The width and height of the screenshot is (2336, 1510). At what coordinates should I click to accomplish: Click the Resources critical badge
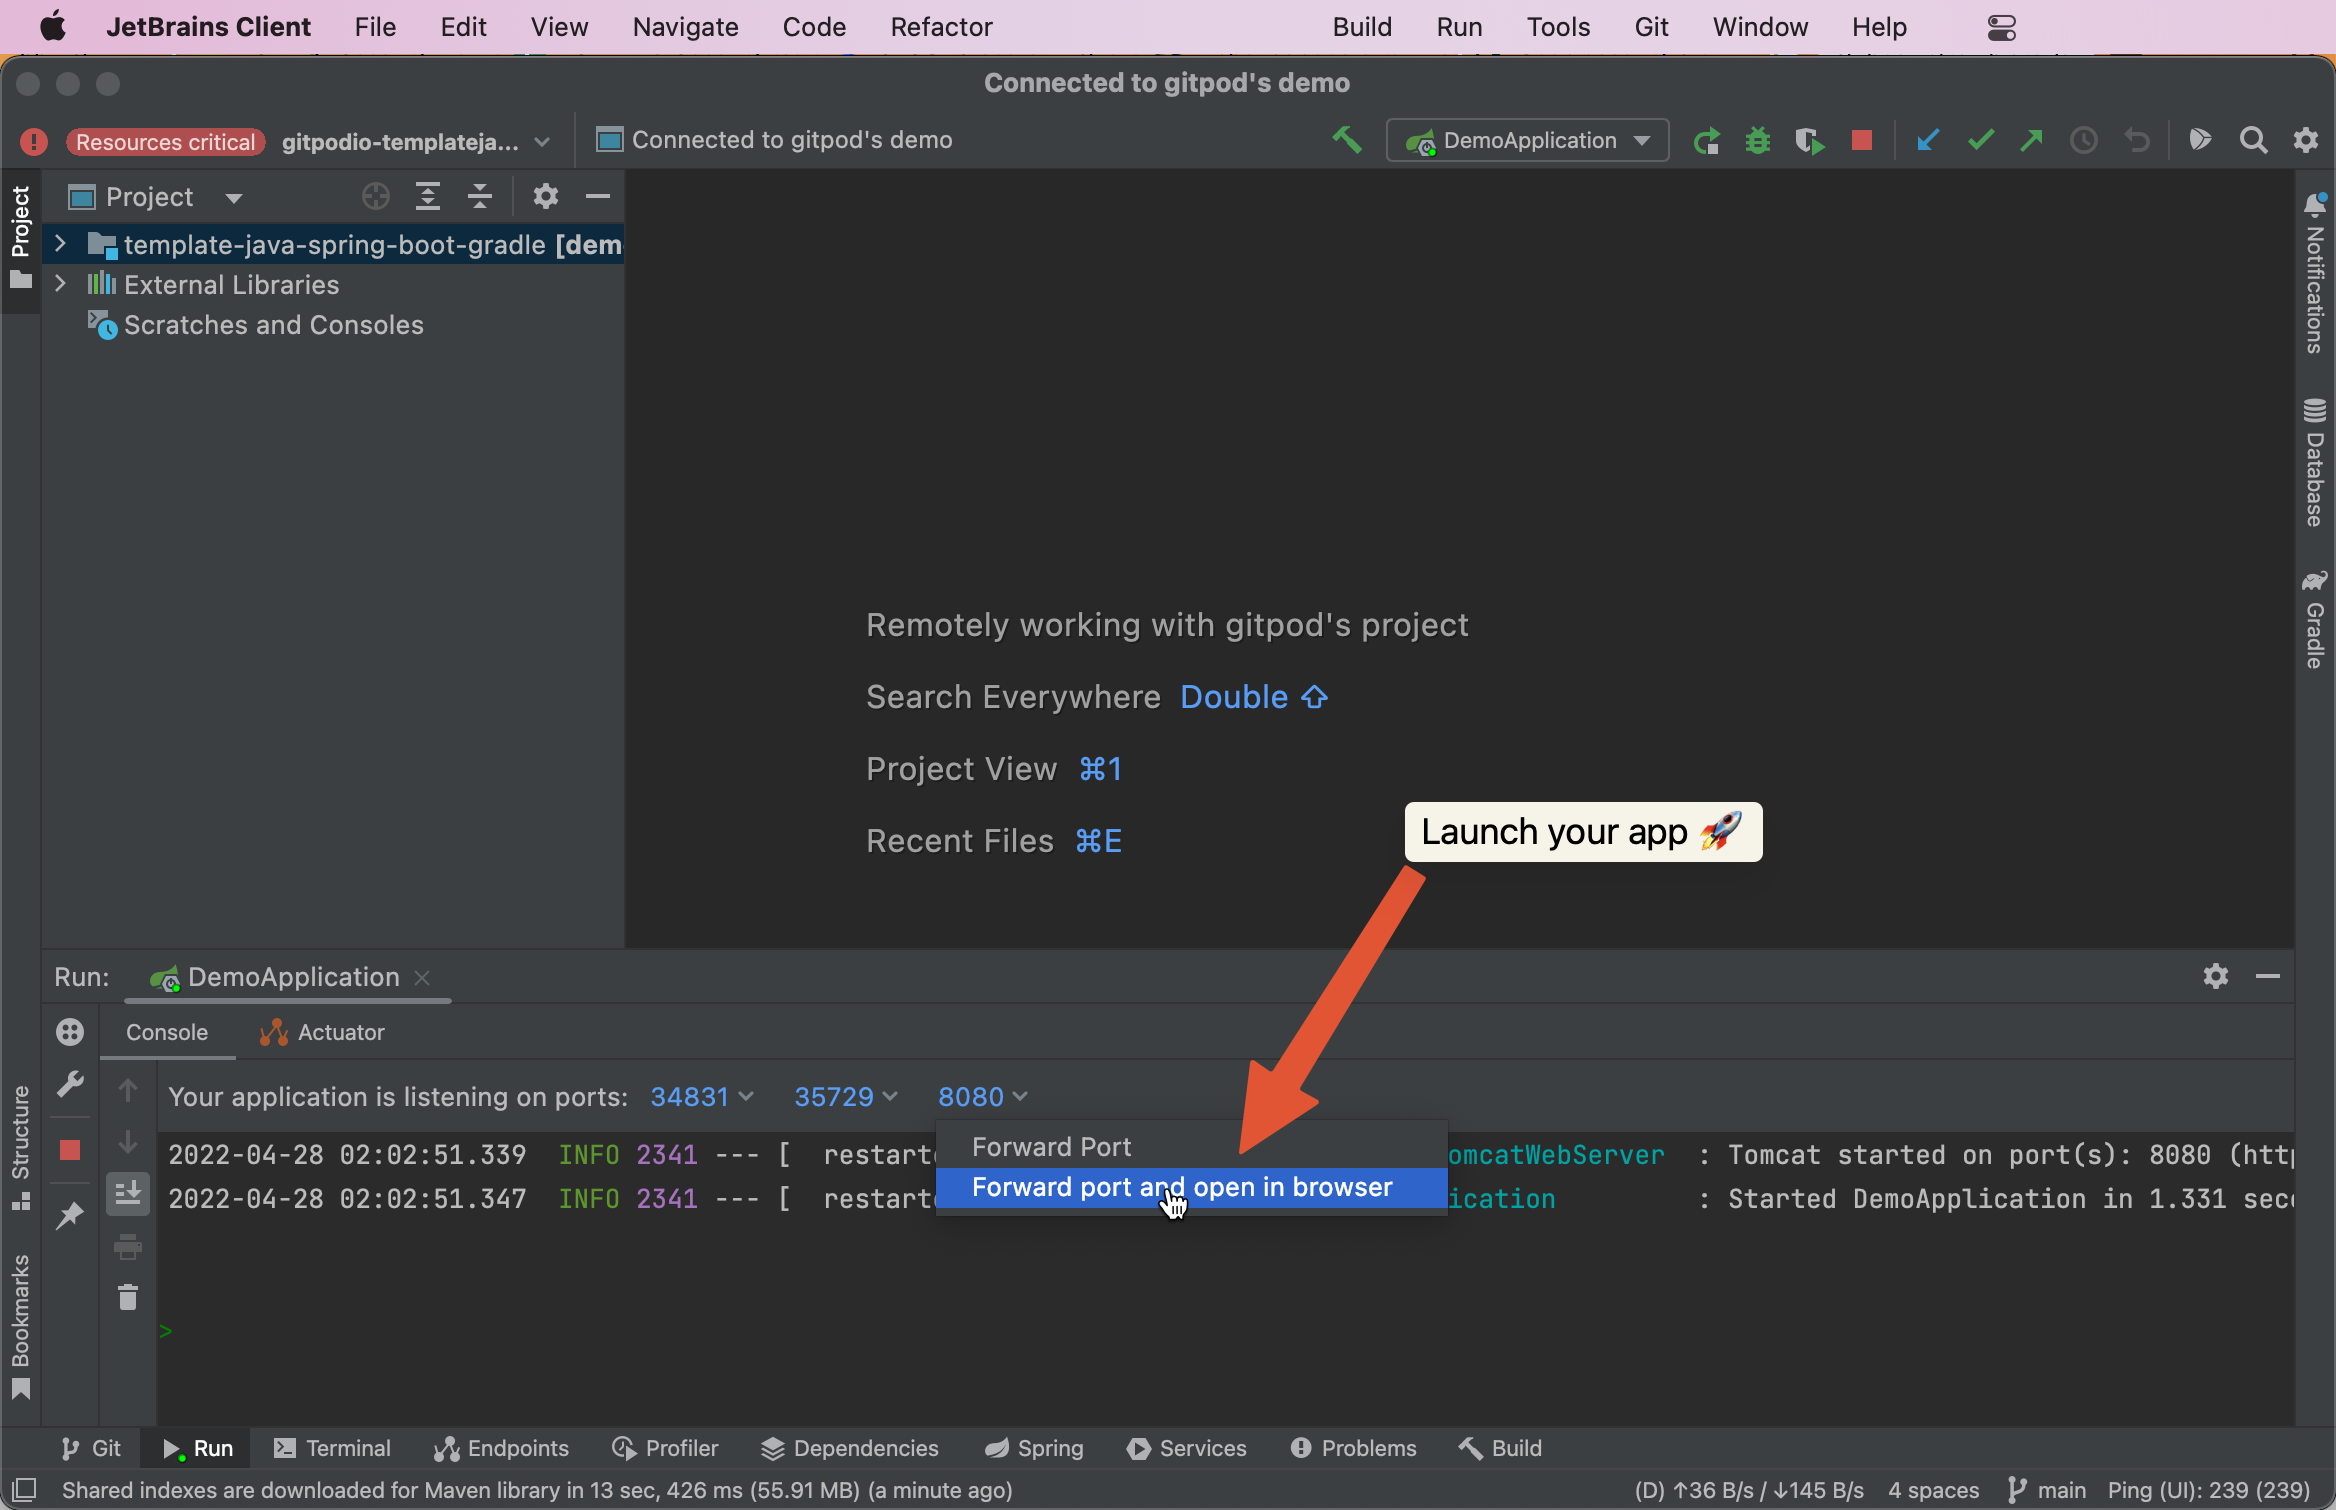165,142
